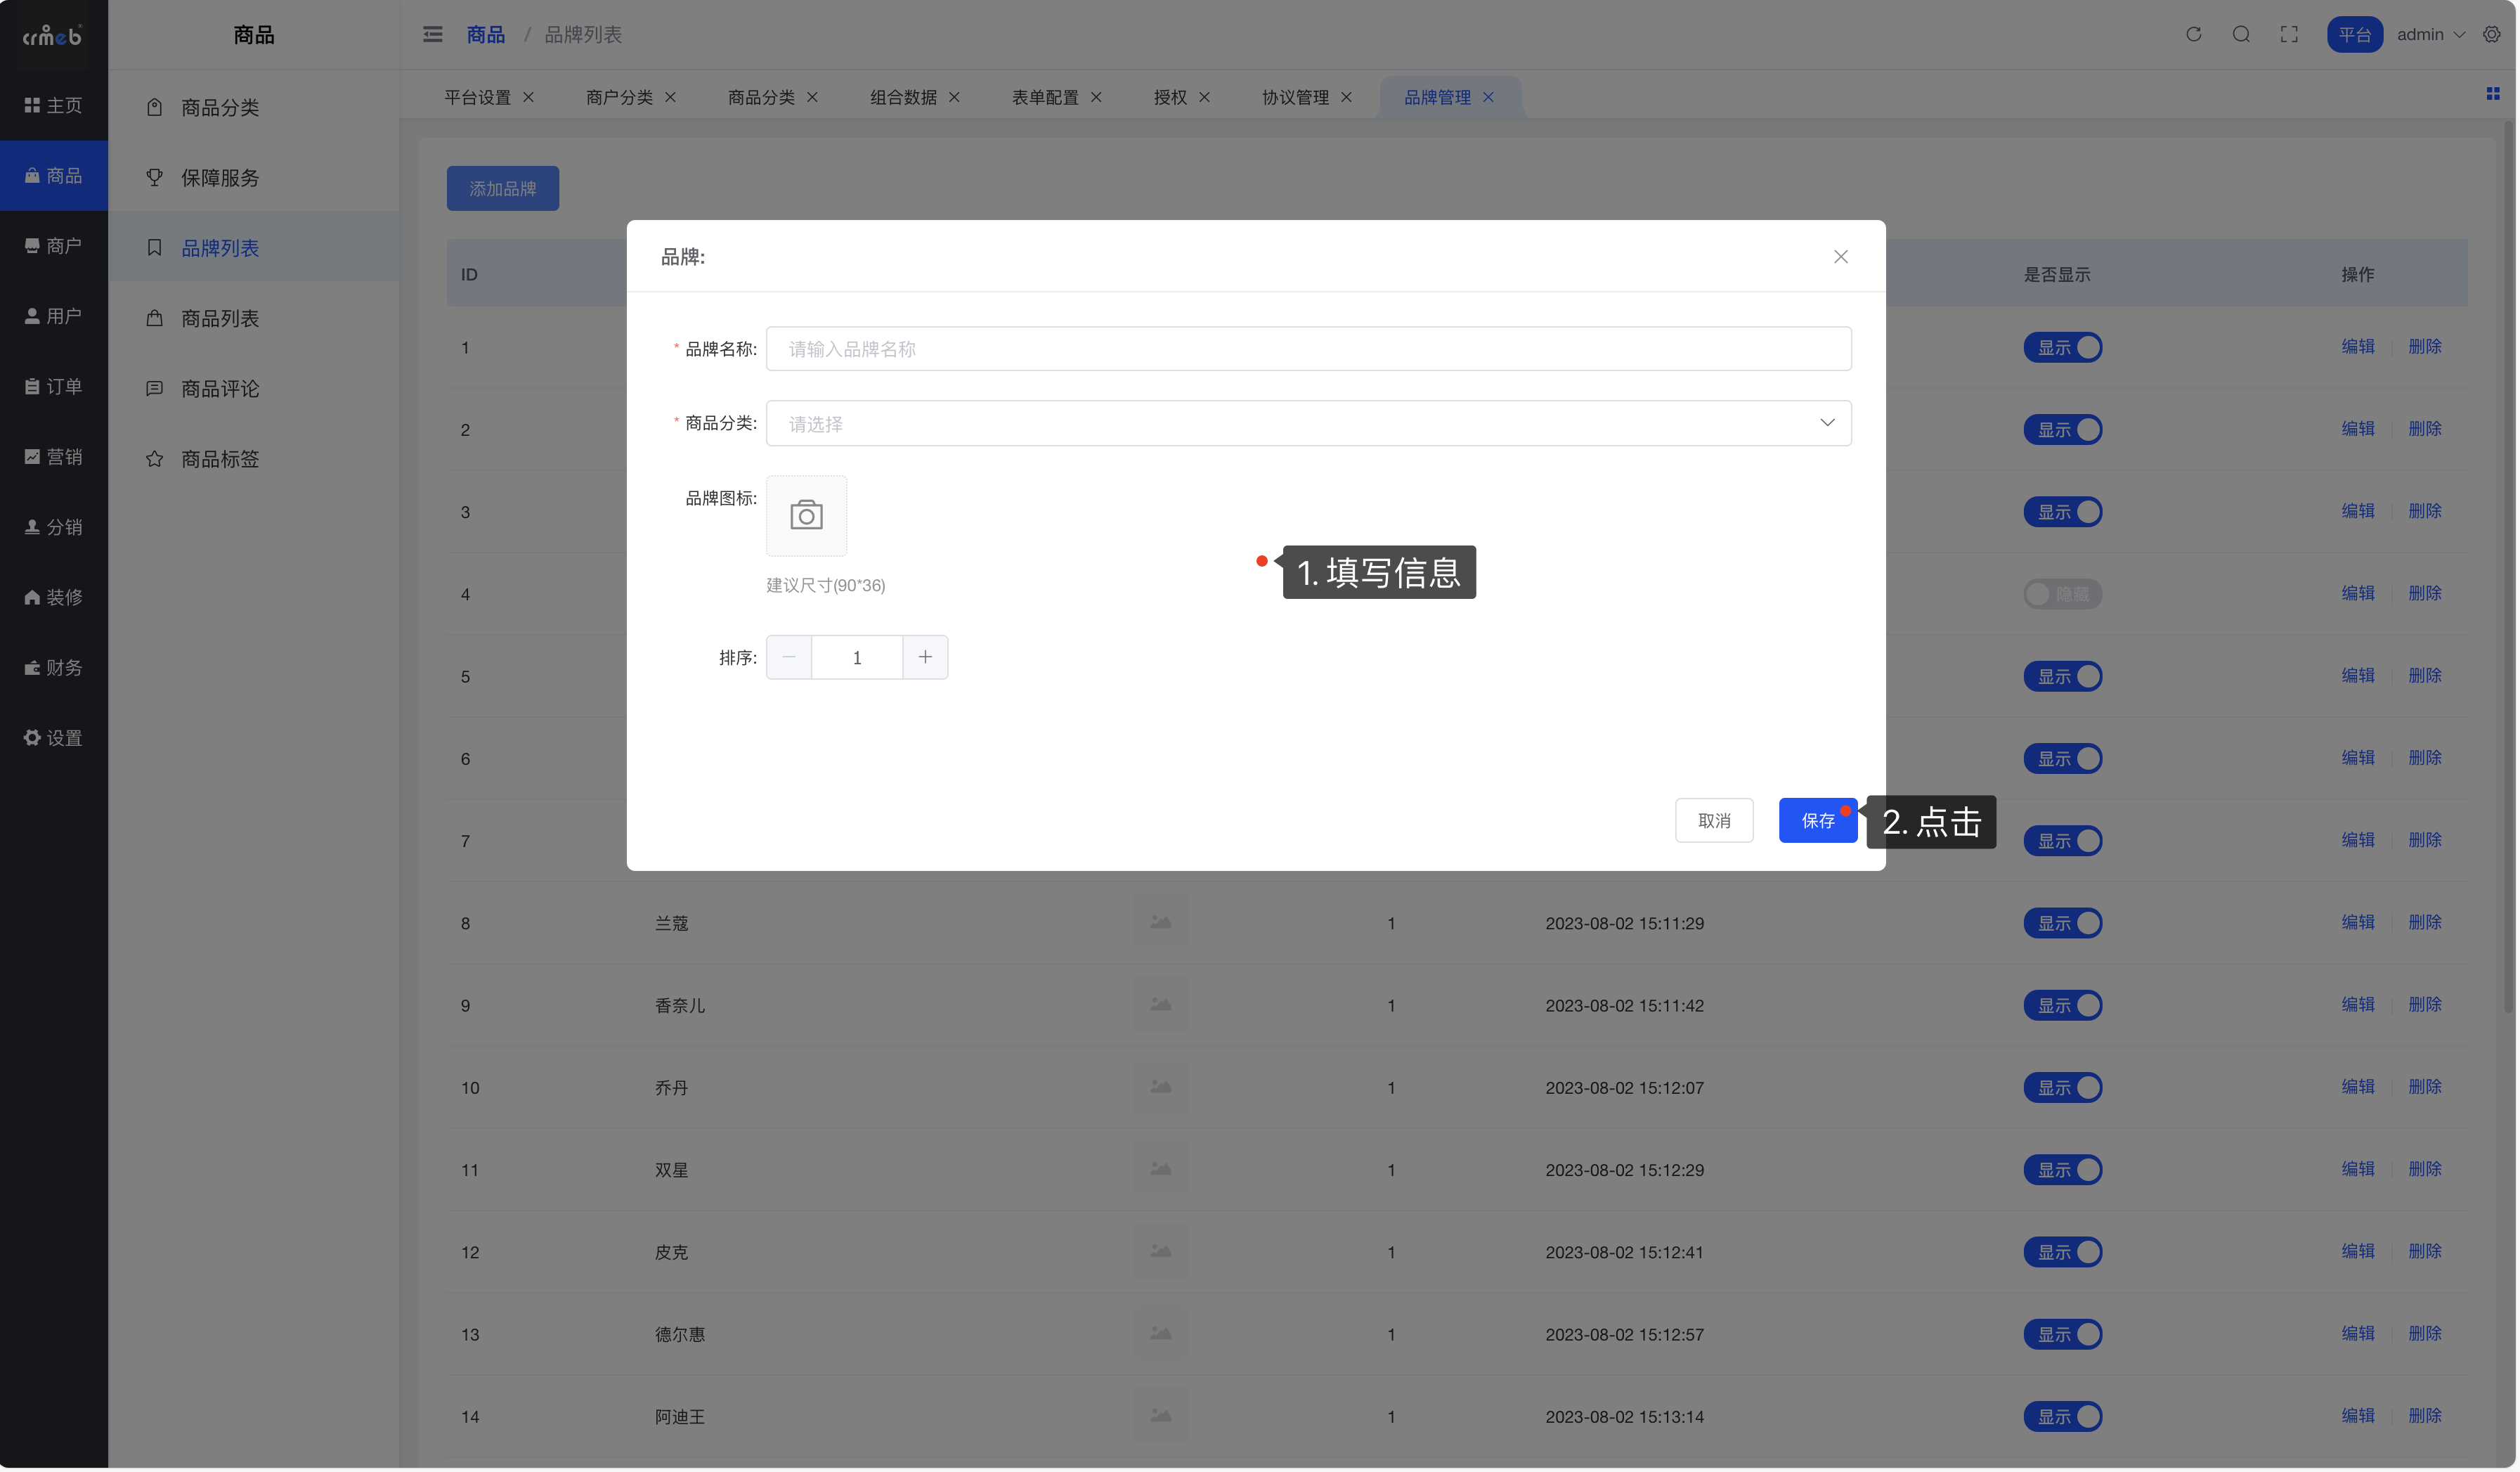Click the tabs grid icon at far right
This screenshot has height=1472, width=2520.
[2492, 94]
